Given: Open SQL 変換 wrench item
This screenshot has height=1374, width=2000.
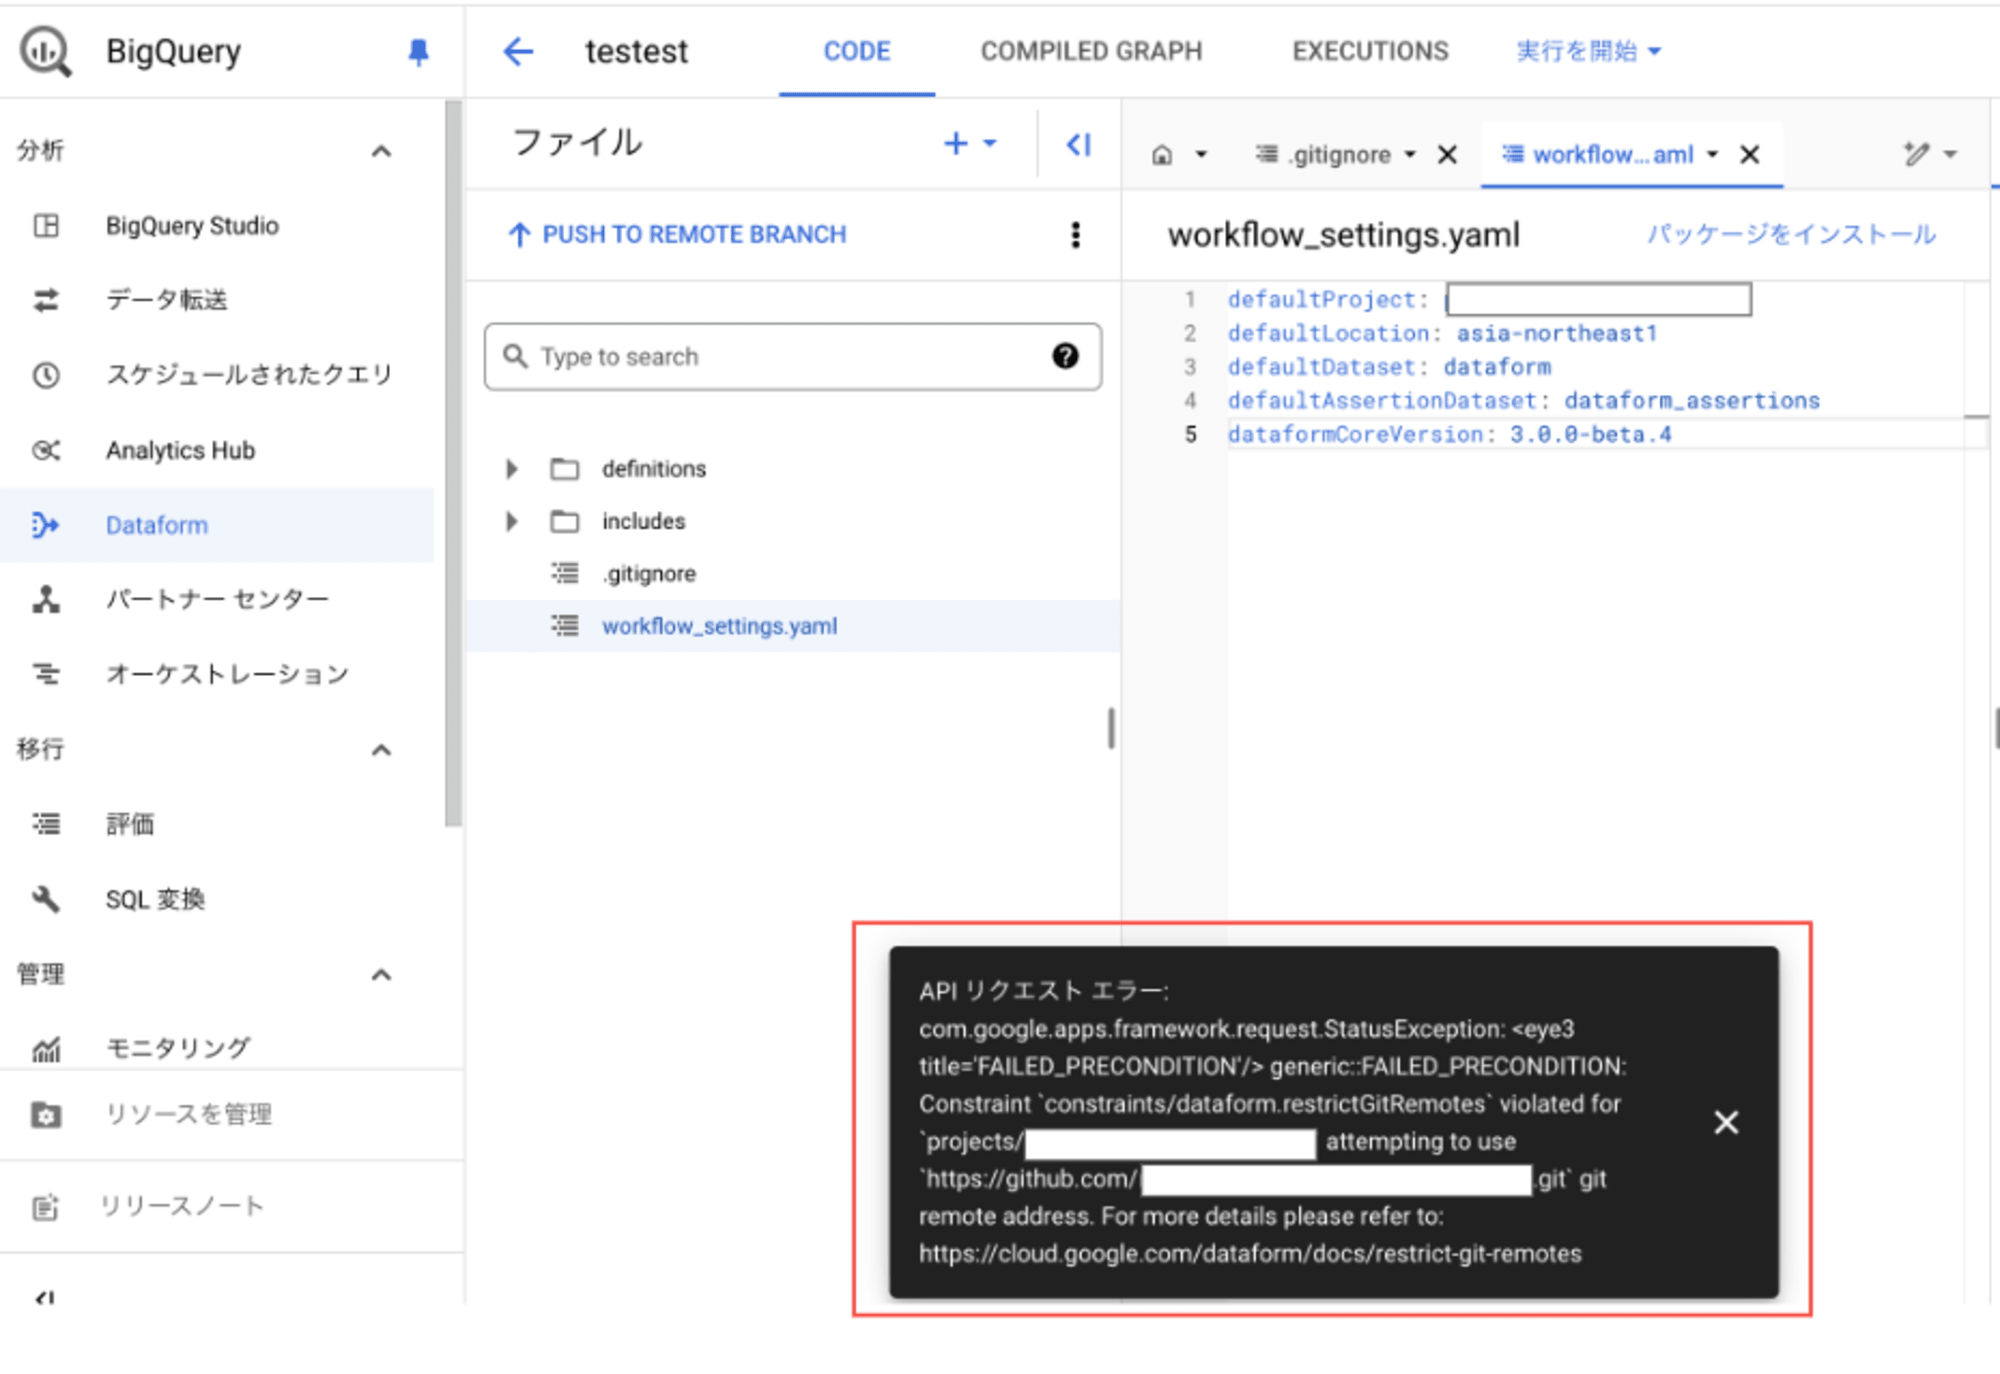Looking at the screenshot, I should [155, 899].
